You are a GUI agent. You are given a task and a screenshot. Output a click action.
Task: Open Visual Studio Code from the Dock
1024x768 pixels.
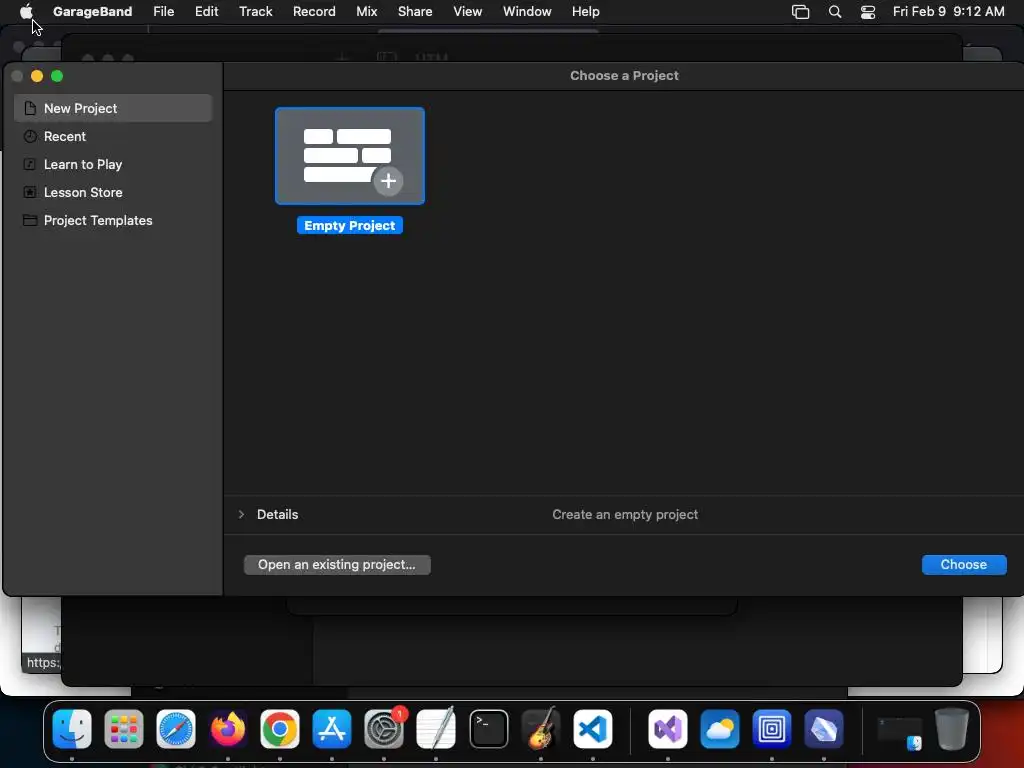[x=592, y=729]
